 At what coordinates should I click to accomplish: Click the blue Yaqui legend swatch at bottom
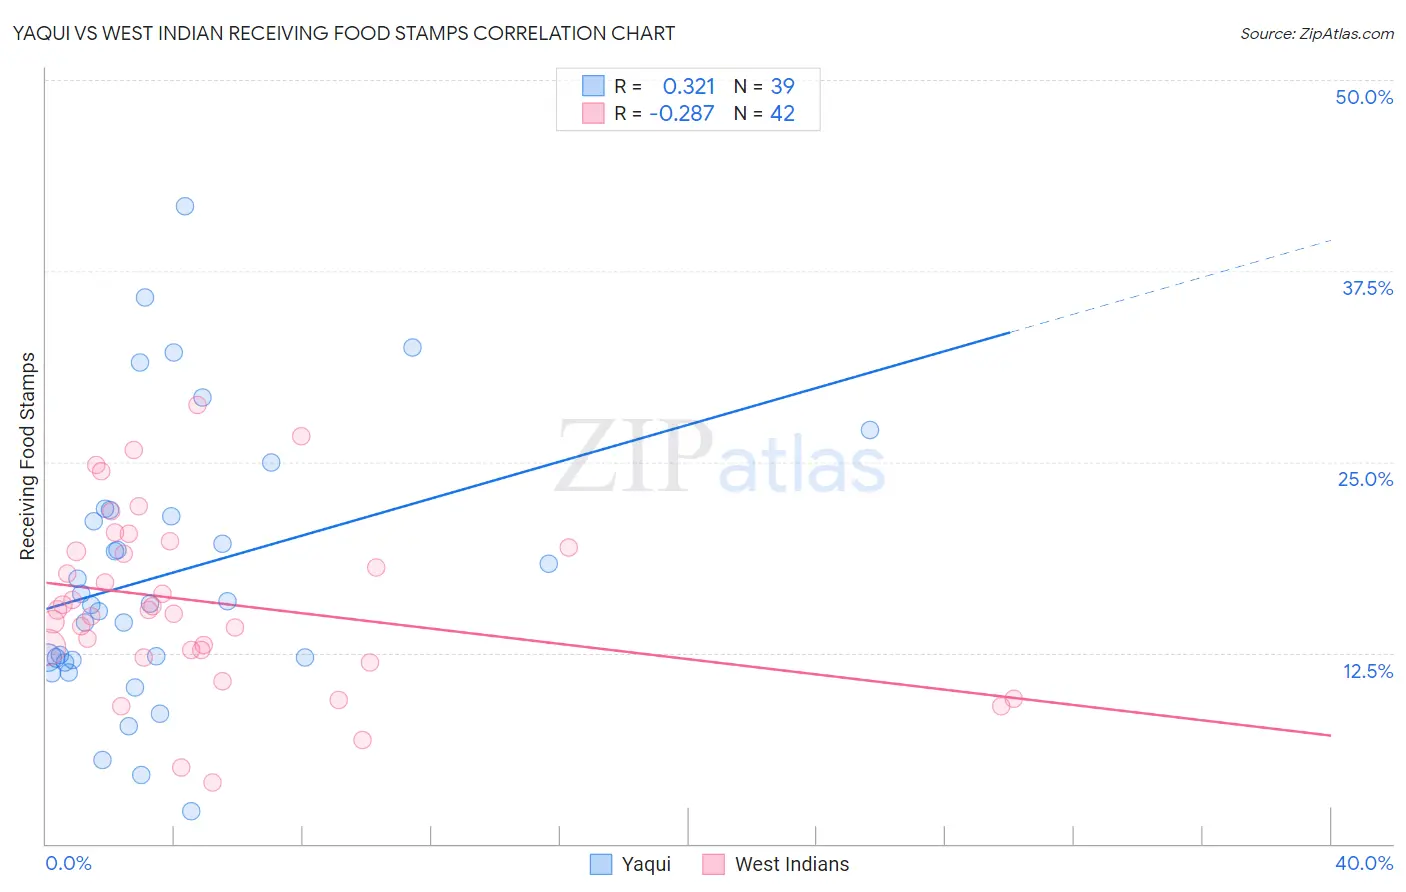coord(600,864)
